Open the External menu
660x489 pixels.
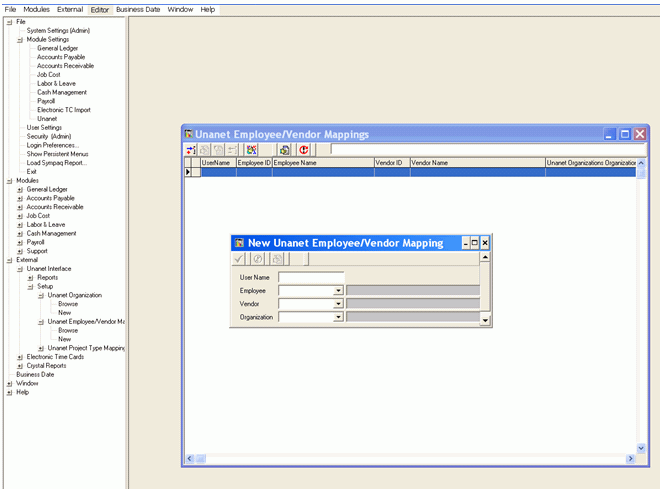(x=70, y=9)
